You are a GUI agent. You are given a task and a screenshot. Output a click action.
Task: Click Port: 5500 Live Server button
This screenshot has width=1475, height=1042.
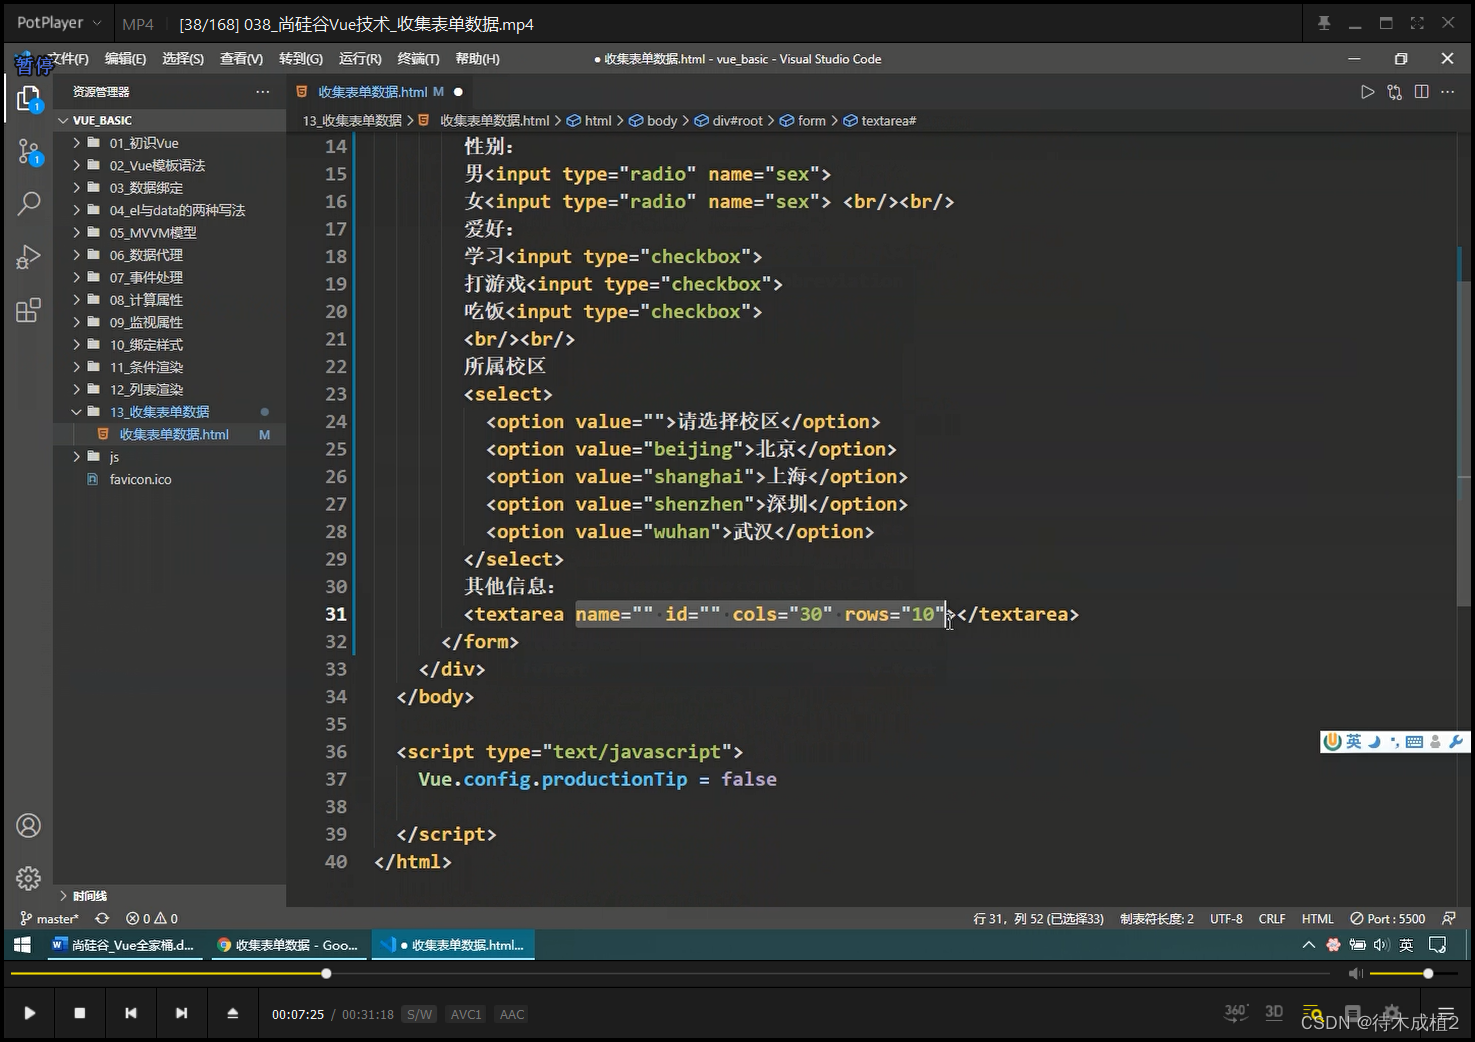(x=1388, y=918)
